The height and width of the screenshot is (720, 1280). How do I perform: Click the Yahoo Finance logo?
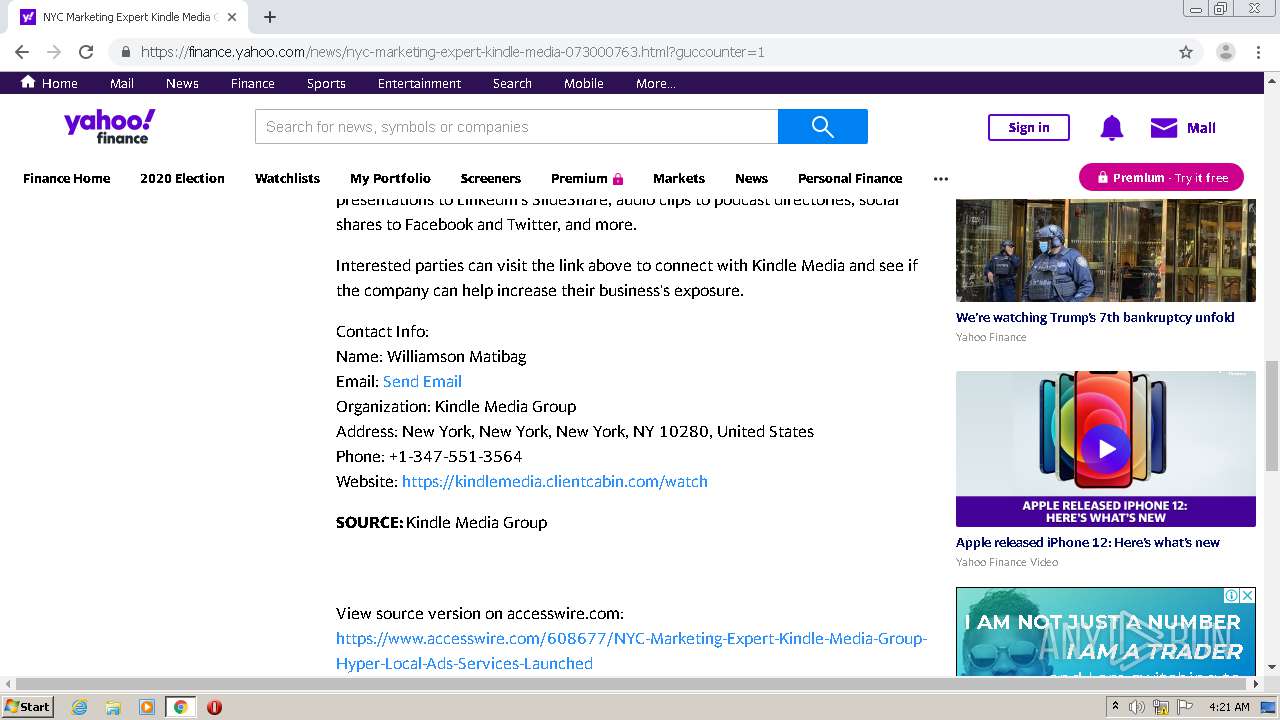tap(110, 126)
